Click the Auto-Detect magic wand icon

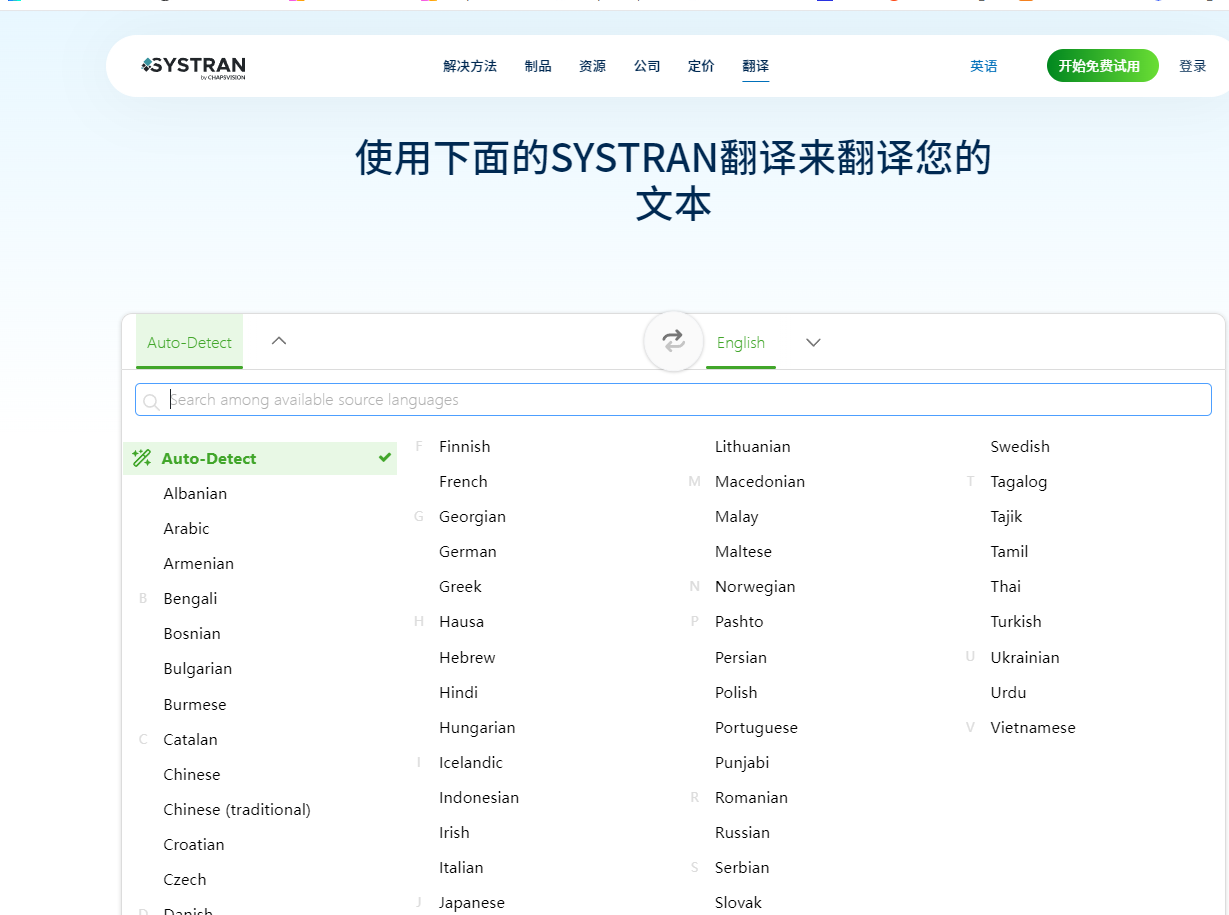tap(142, 458)
